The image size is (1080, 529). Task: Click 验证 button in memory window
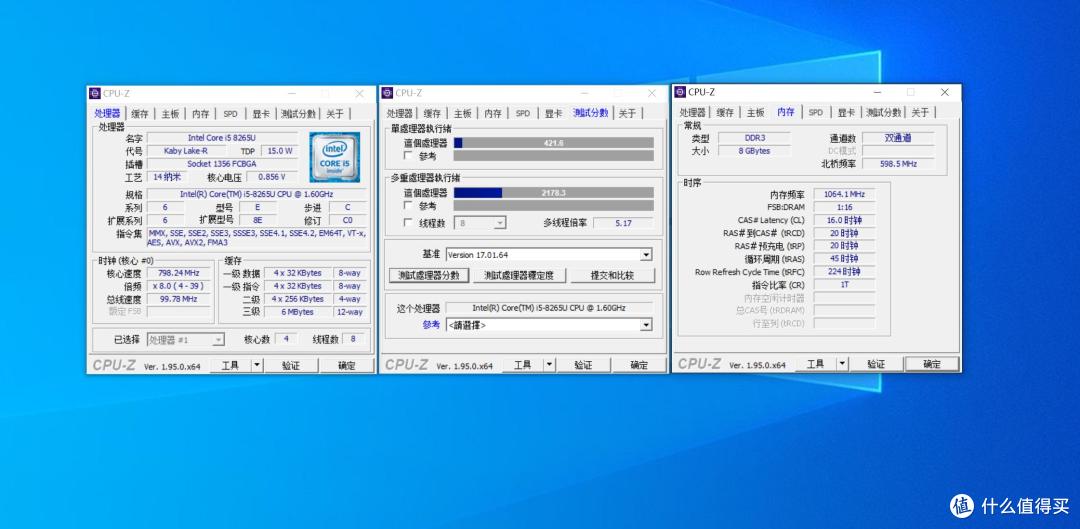(x=876, y=364)
